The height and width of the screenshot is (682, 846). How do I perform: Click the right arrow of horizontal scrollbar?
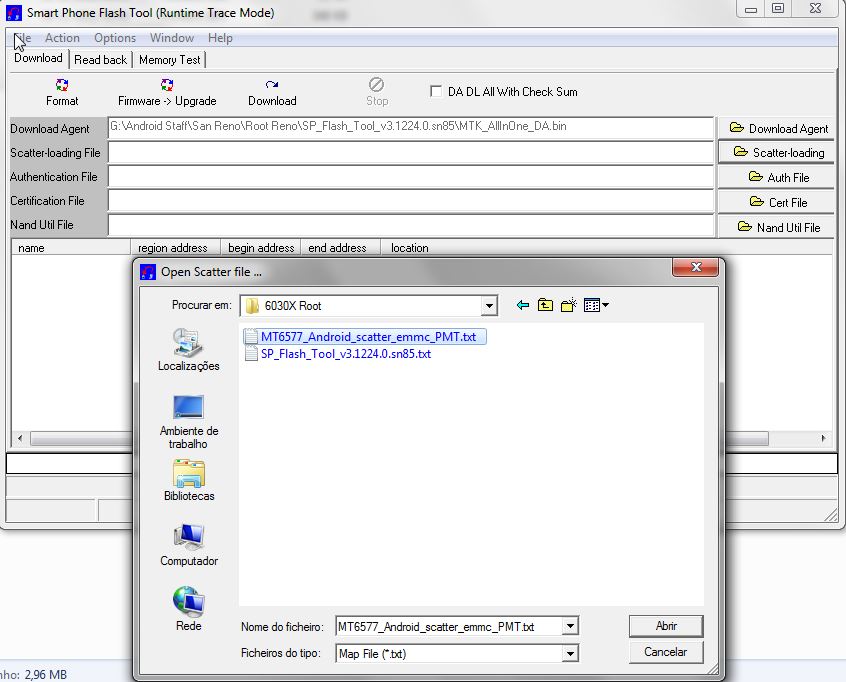823,438
